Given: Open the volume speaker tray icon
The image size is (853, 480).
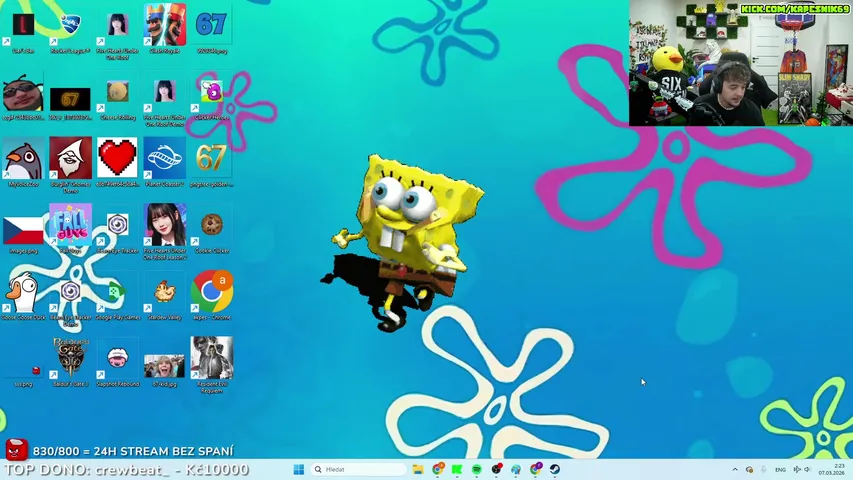Looking at the screenshot, I should [808, 469].
